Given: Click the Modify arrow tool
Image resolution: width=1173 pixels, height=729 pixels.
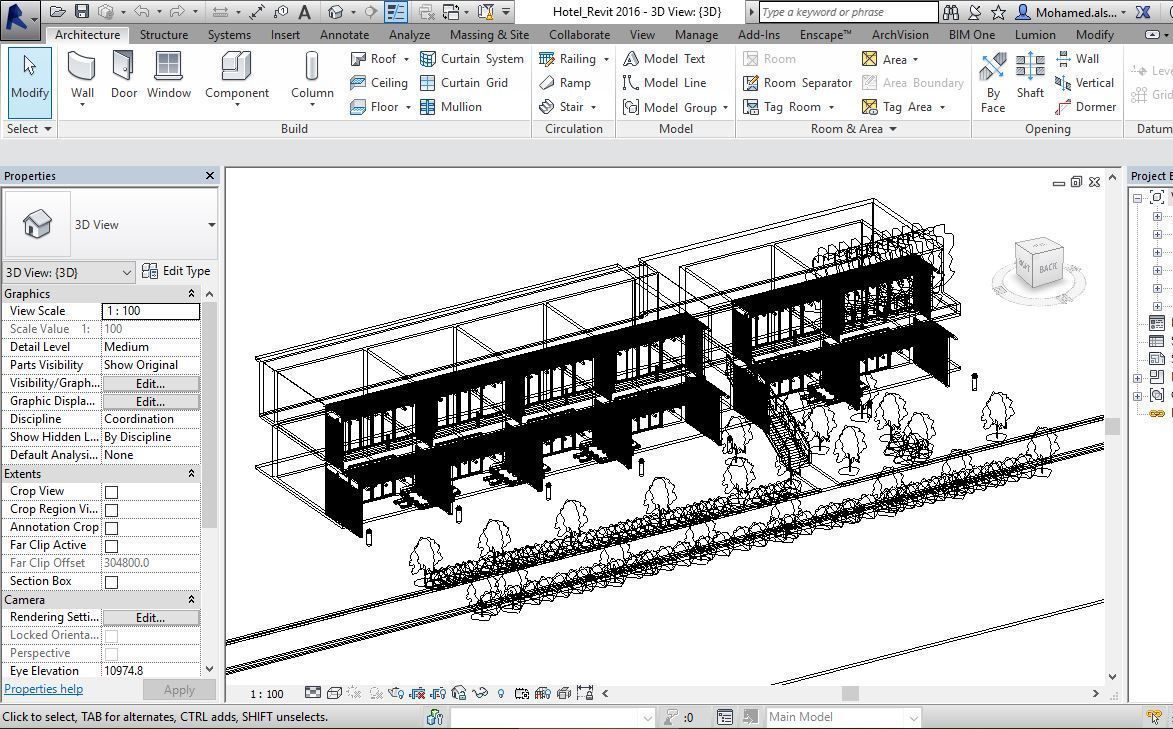Looking at the screenshot, I should pyautogui.click(x=30, y=82).
